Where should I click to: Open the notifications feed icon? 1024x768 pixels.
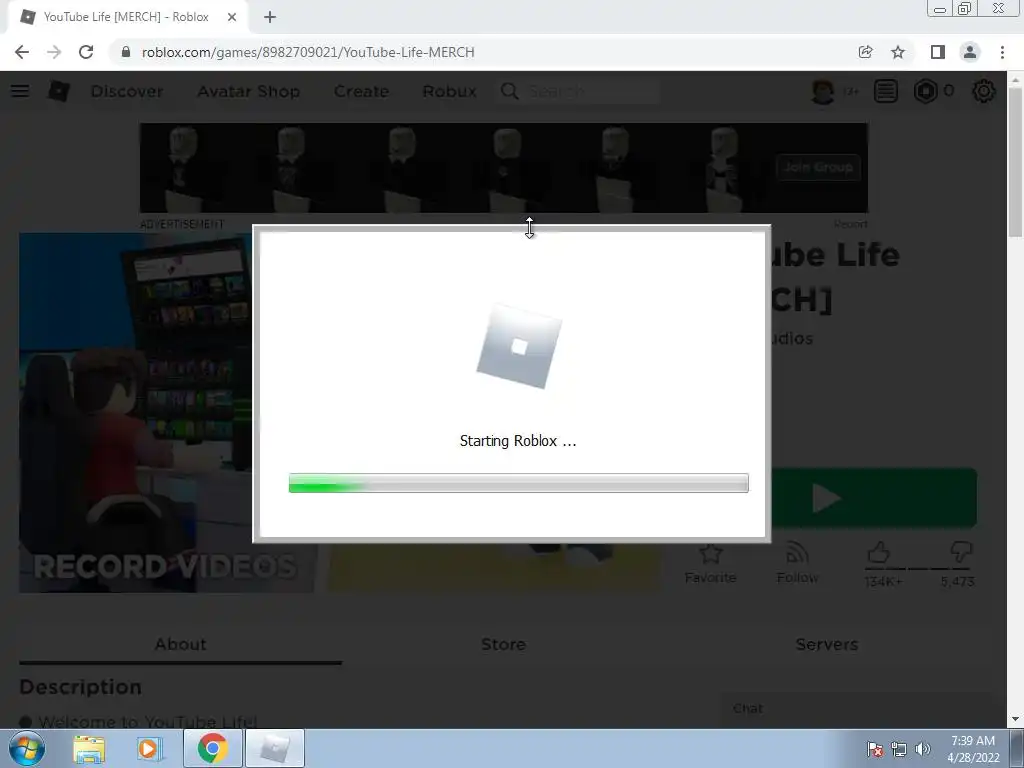886,91
